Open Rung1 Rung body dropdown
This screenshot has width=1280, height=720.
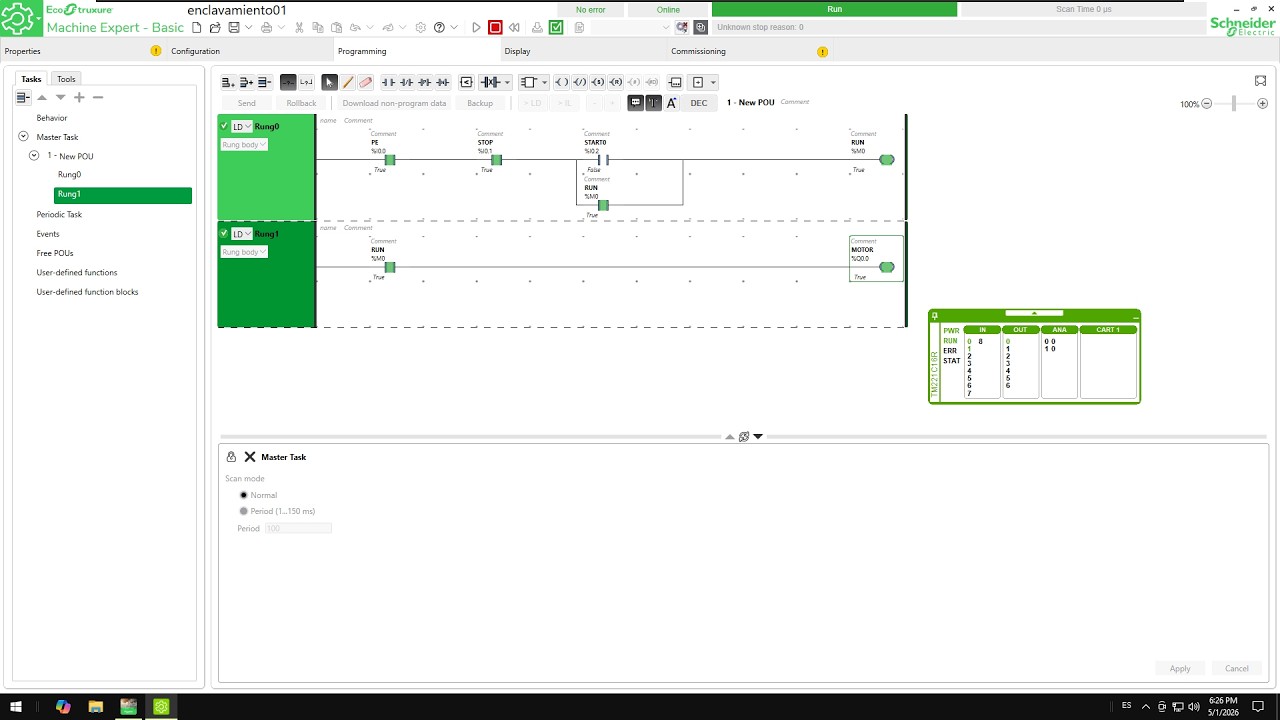click(x=244, y=252)
